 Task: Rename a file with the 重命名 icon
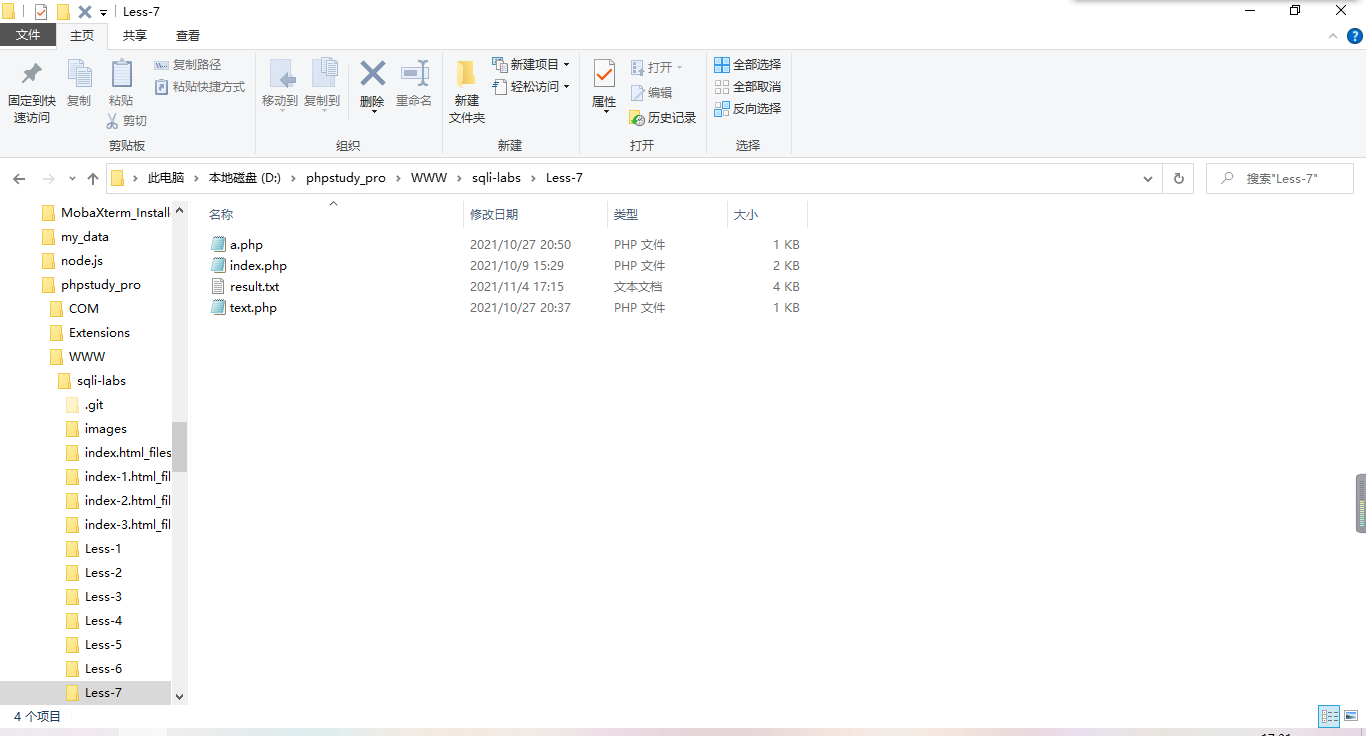click(413, 84)
